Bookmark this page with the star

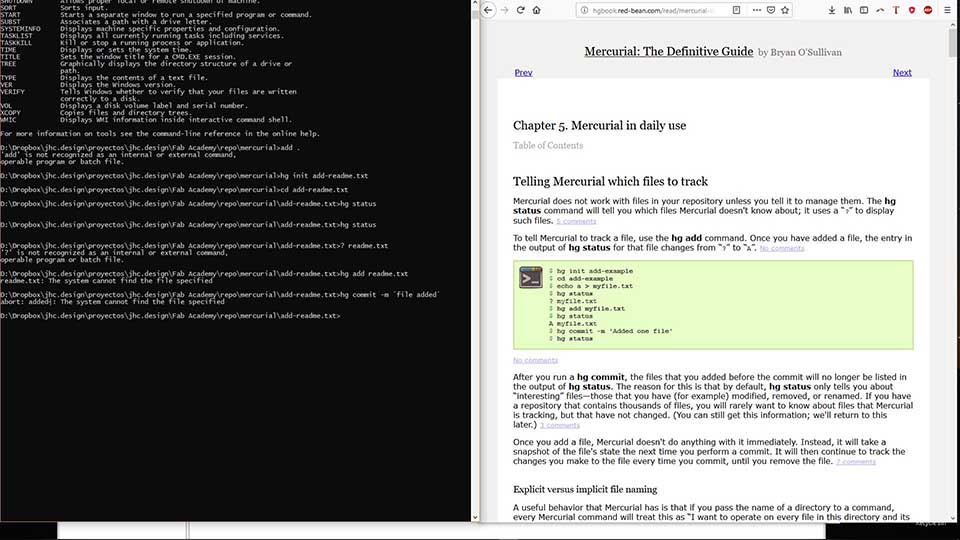coord(785,10)
